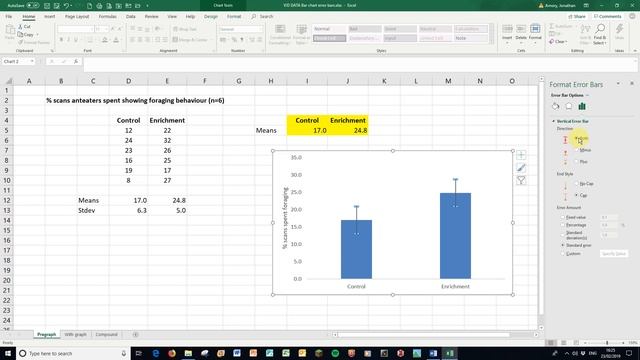Open Error Bar Options dropdown arrow

587,95
